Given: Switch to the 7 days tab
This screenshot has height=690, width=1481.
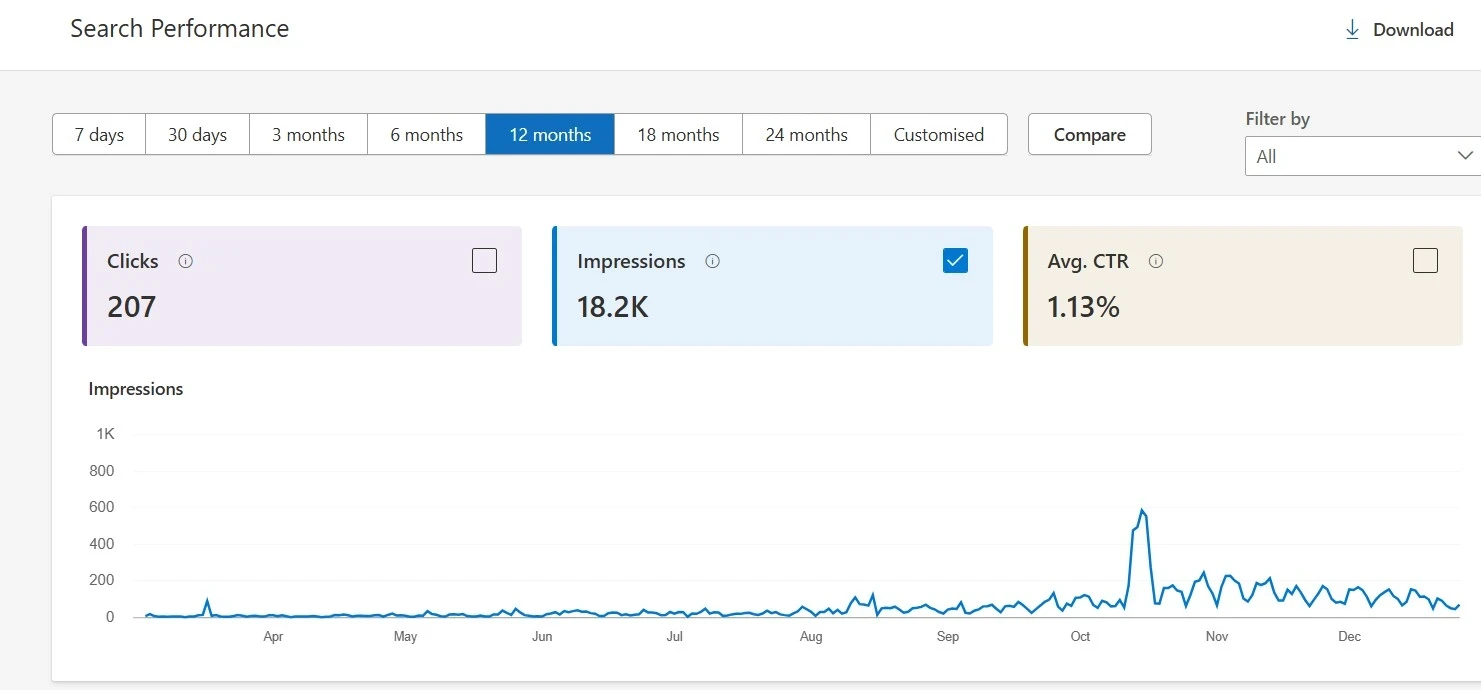Looking at the screenshot, I should [x=98, y=134].
